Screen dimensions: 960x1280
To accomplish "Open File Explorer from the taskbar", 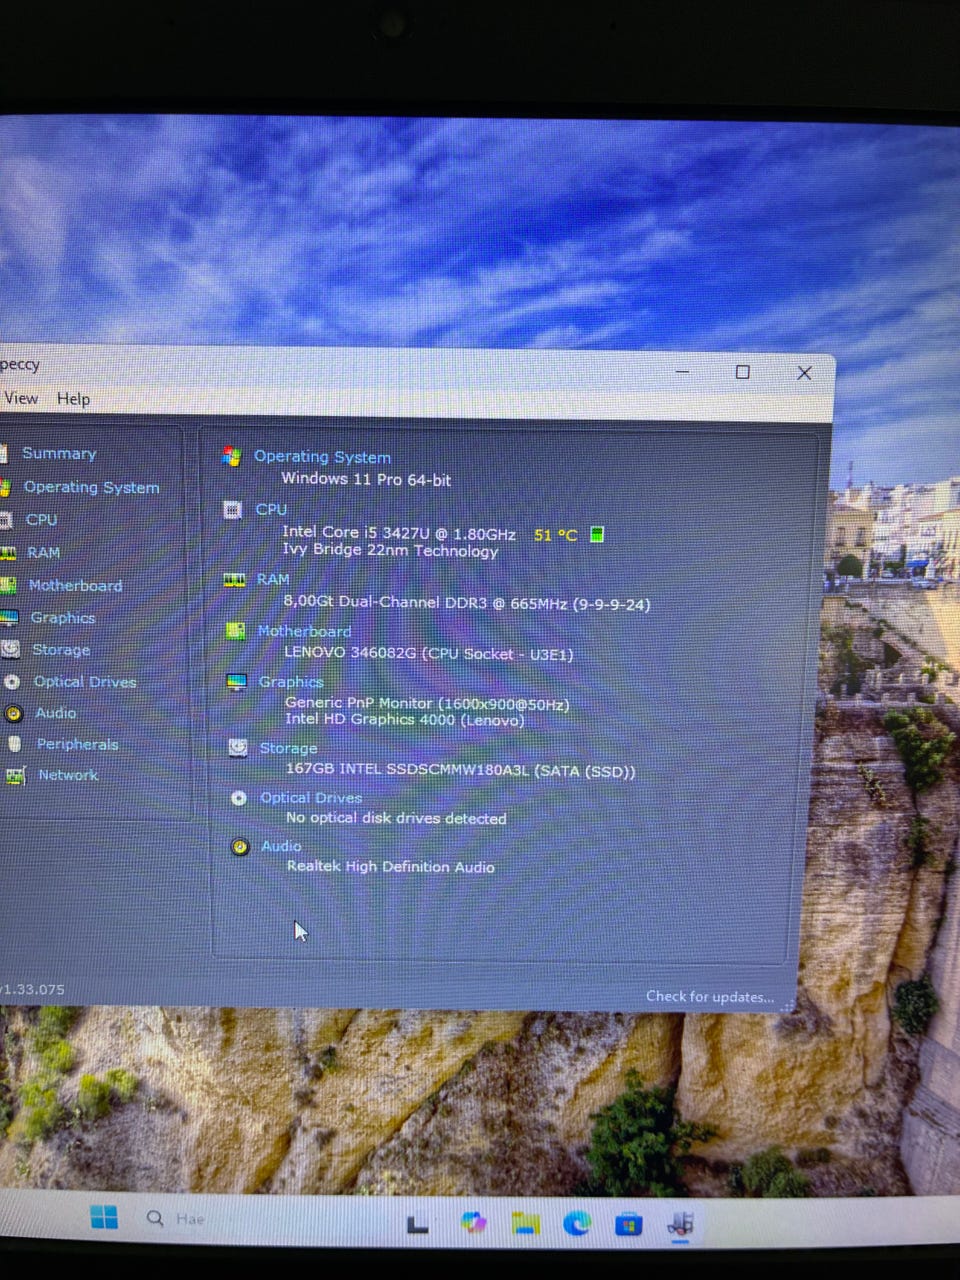I will [525, 1223].
